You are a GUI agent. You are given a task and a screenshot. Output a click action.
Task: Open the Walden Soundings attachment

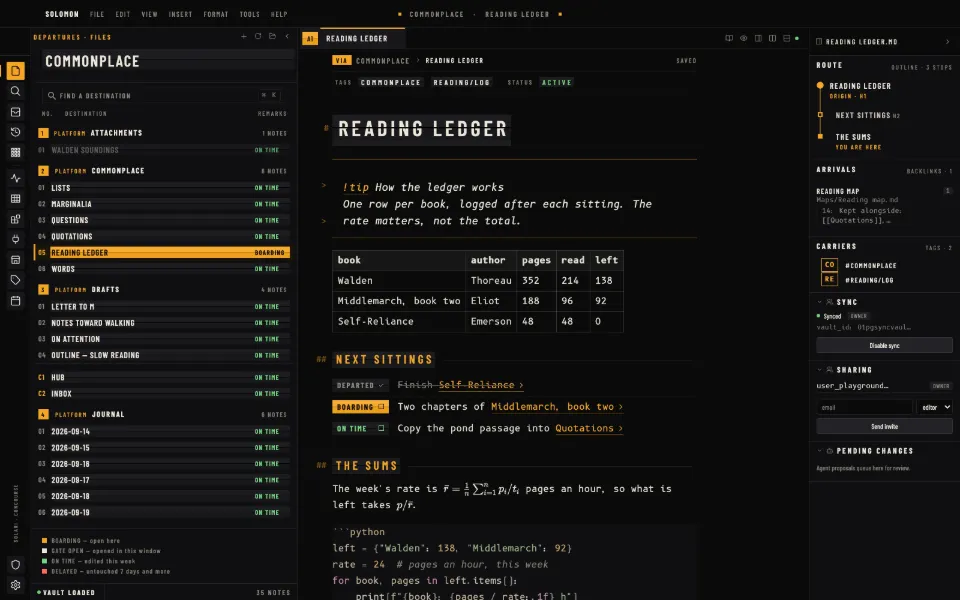pos(162,150)
